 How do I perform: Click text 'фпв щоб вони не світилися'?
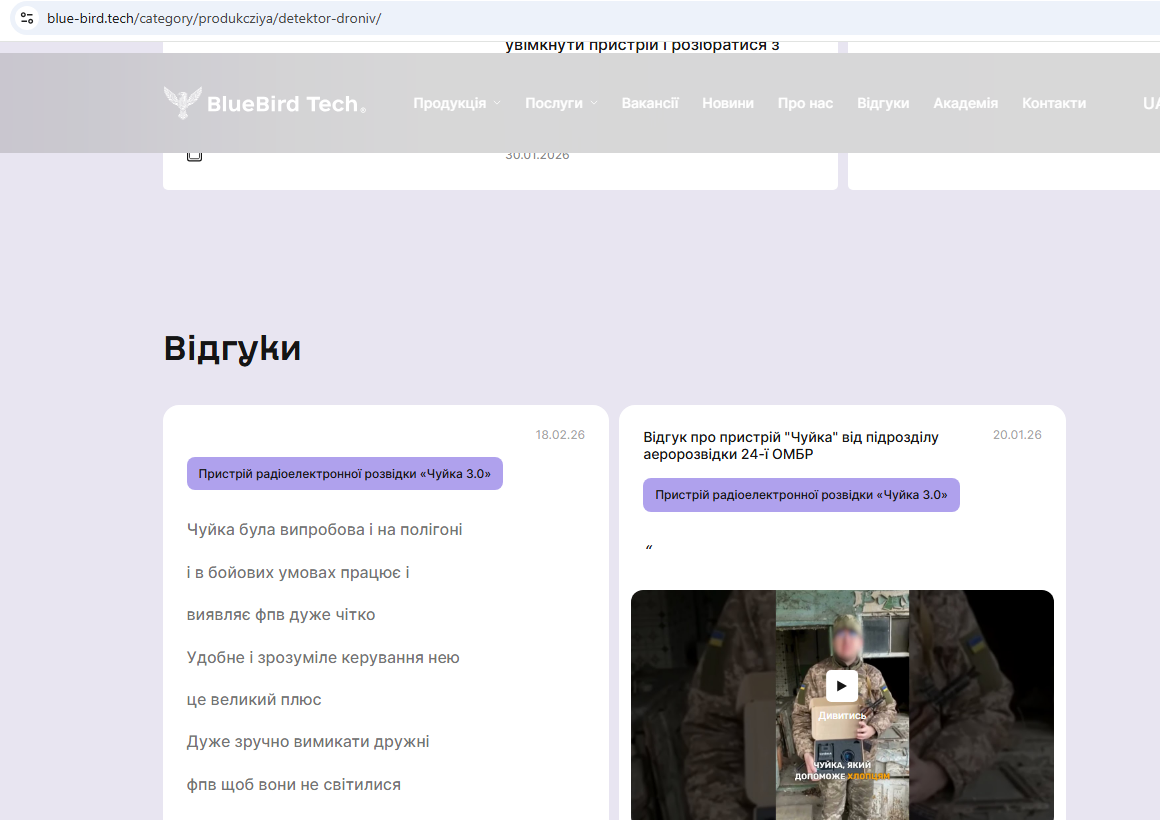click(x=294, y=785)
